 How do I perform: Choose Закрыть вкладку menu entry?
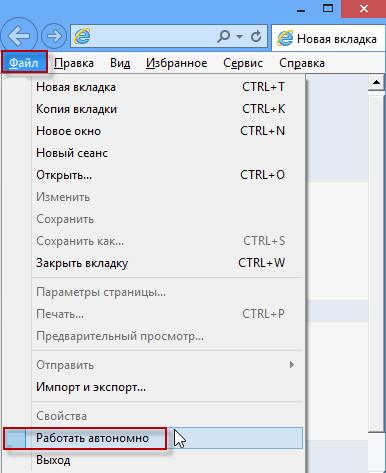(x=168, y=263)
